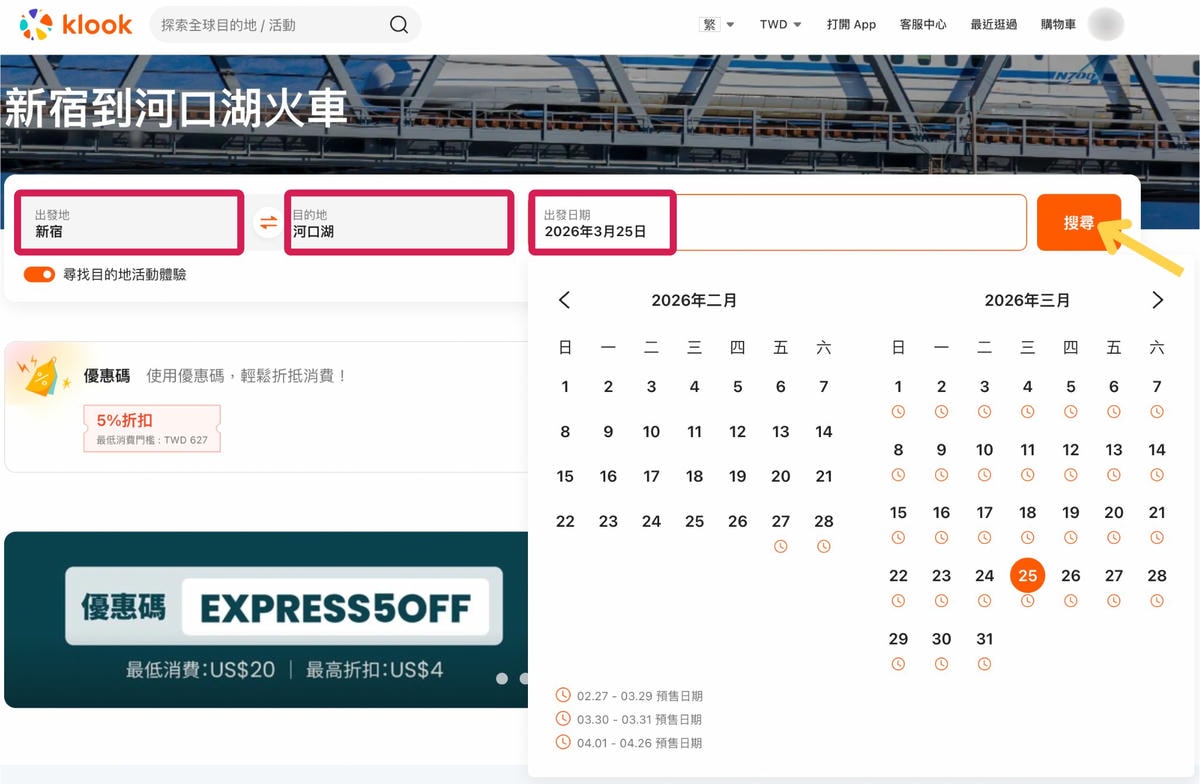Click the 2026年三月 month heading
1200x784 pixels.
point(1027,300)
